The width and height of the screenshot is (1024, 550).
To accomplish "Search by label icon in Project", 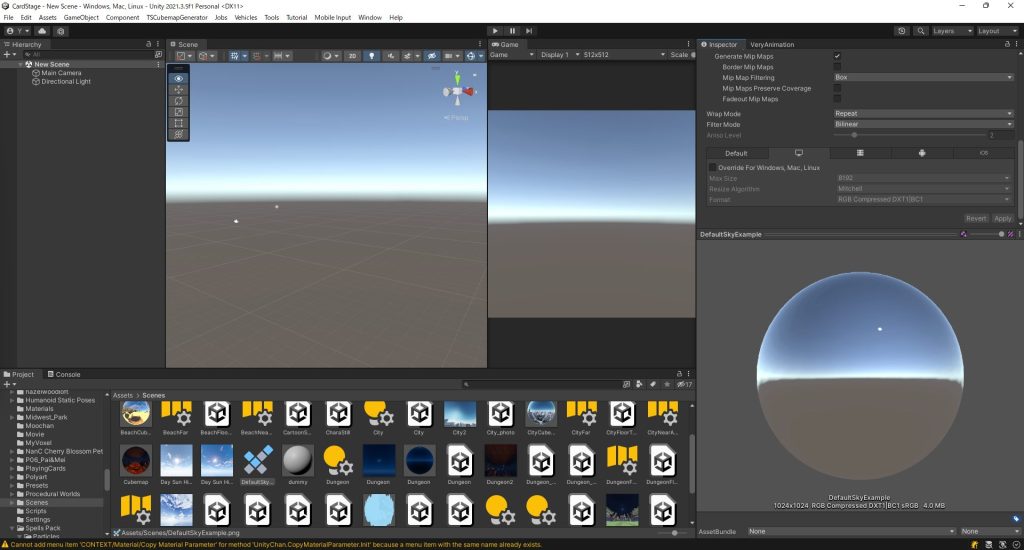I will pos(652,384).
